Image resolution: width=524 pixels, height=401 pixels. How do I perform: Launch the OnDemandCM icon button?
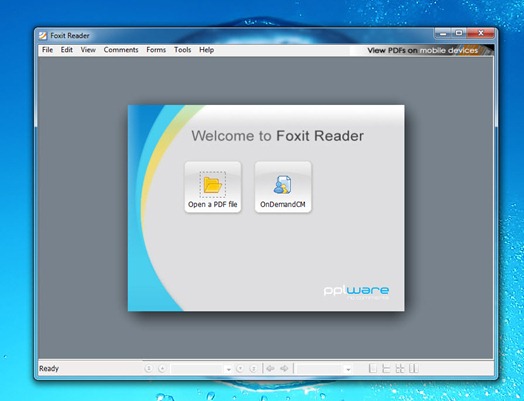point(283,187)
